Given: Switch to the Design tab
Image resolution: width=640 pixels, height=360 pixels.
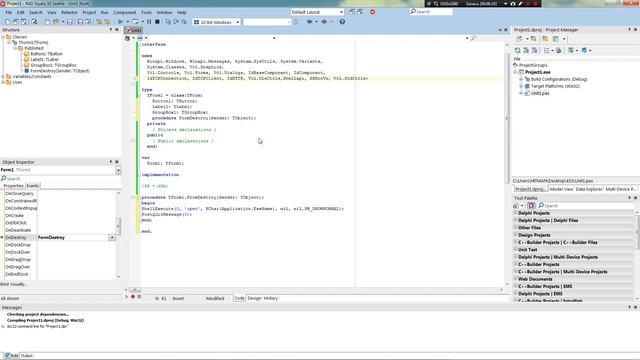Looking at the screenshot, I should tap(254, 298).
